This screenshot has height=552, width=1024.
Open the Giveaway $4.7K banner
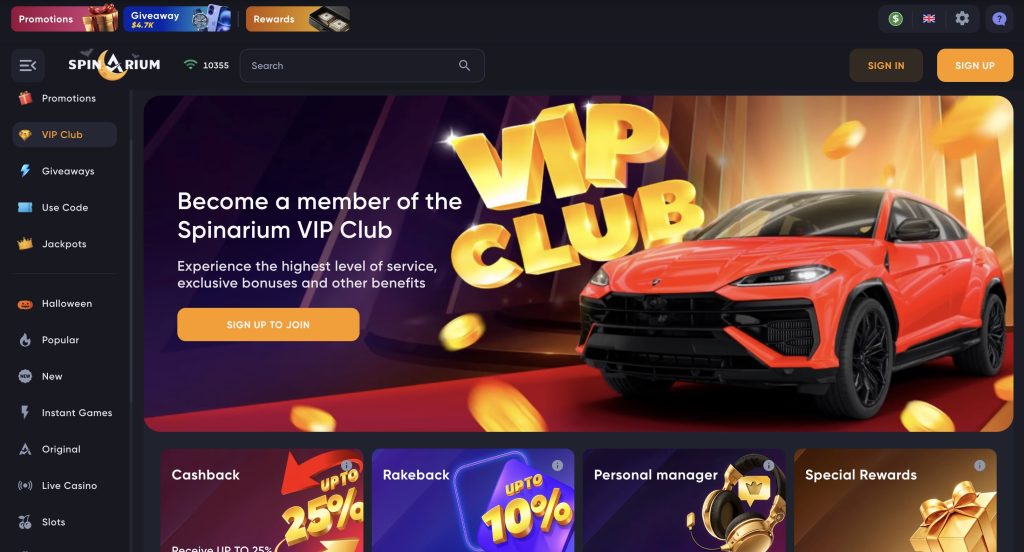point(177,19)
